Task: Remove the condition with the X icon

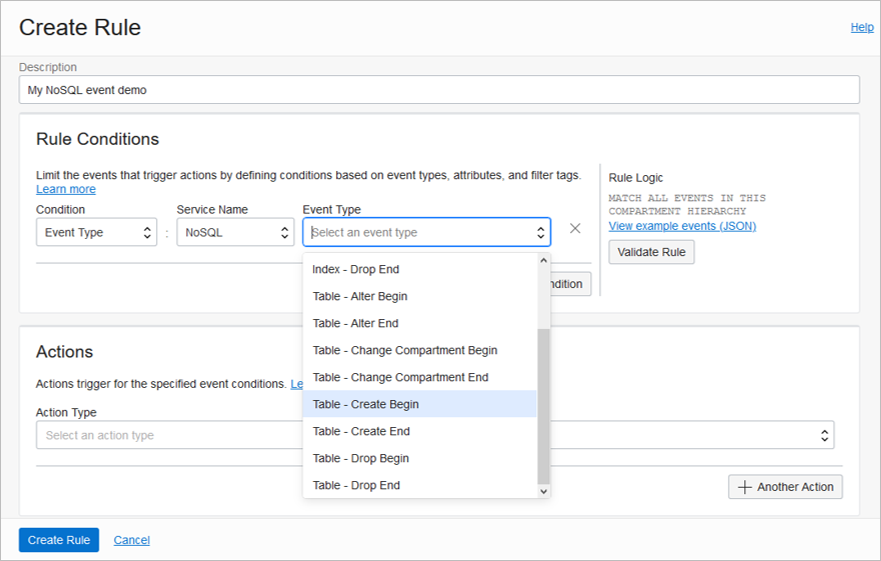Action: 575,229
